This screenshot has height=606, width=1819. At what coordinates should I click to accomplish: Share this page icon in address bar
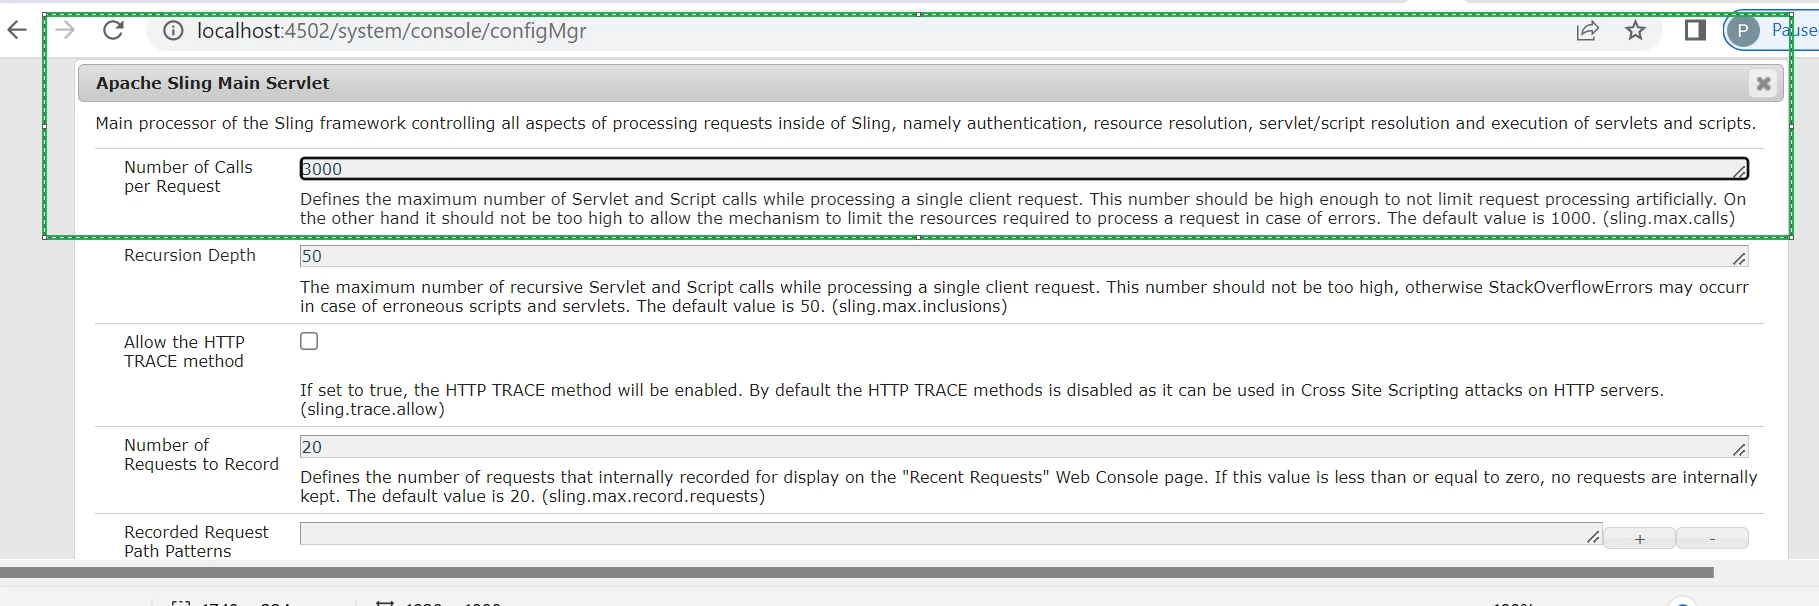point(1587,31)
